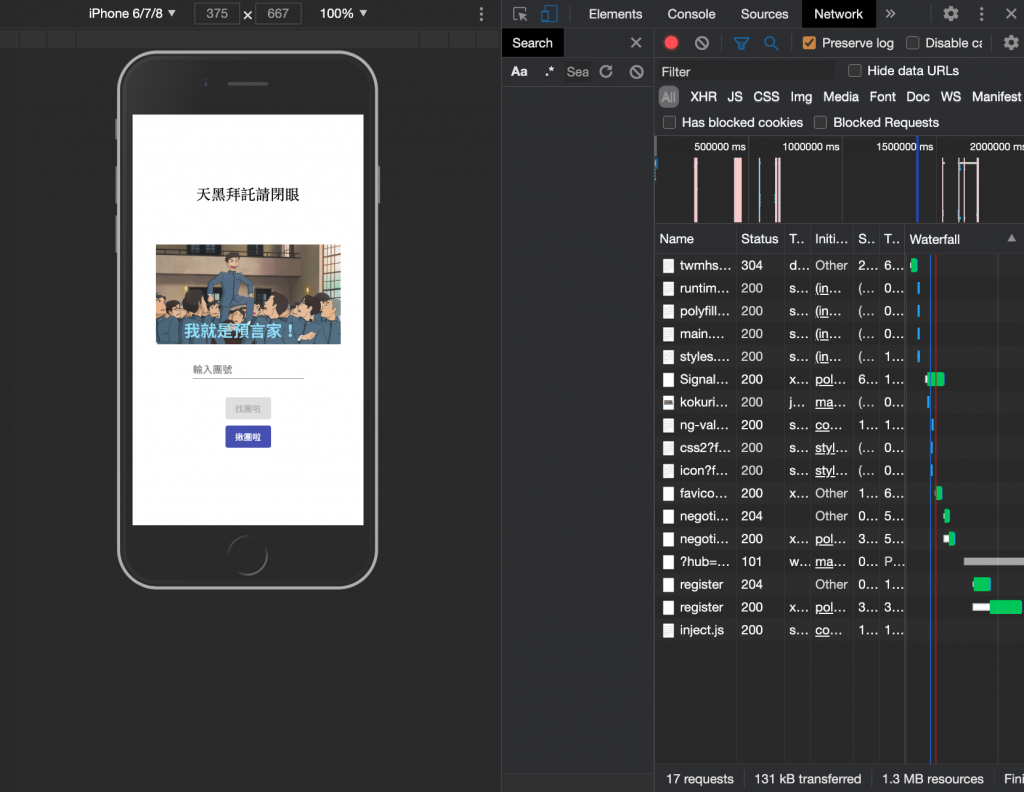Viewport: 1024px width, 792px height.
Task: Edit the device width 375 field
Action: (x=216, y=14)
